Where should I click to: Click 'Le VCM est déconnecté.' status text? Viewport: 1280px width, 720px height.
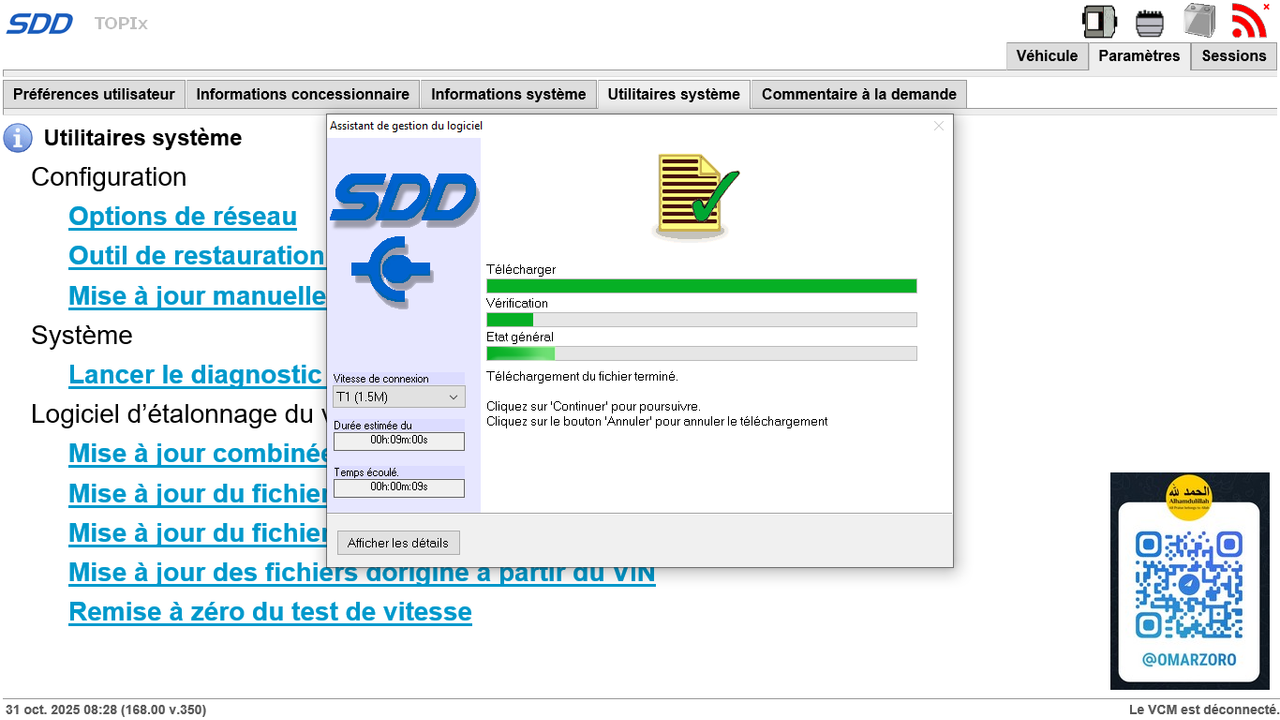[1203, 710]
